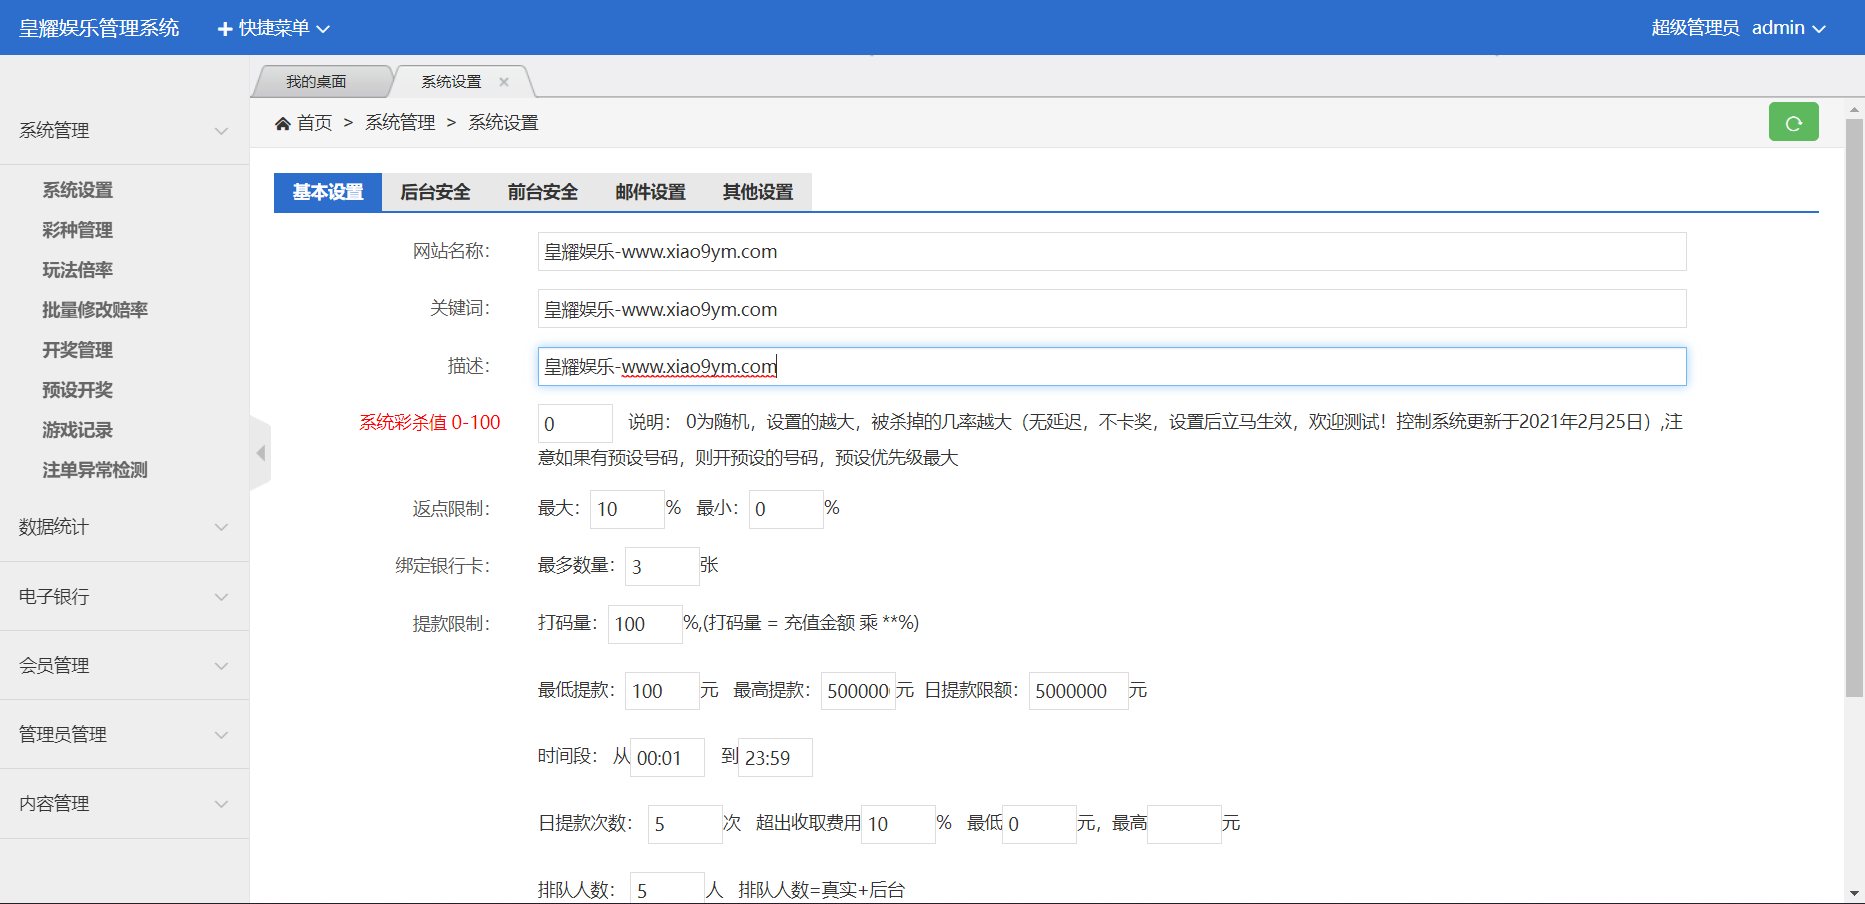Open 注单异常检测 in the sidebar

[95, 470]
